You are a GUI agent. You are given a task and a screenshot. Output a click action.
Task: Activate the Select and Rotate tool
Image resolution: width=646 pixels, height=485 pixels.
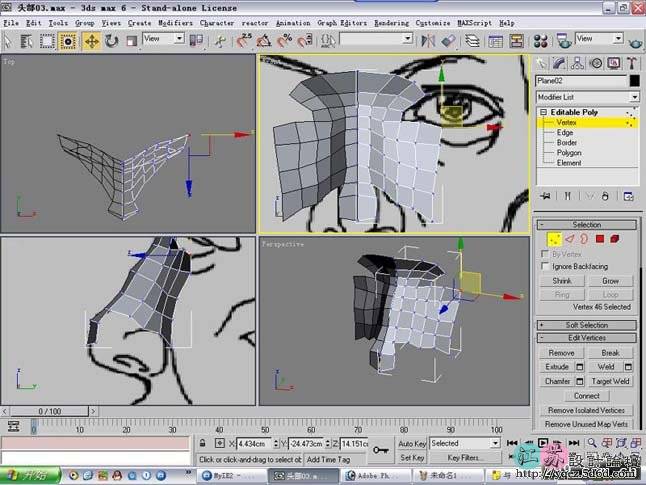click(x=111, y=41)
